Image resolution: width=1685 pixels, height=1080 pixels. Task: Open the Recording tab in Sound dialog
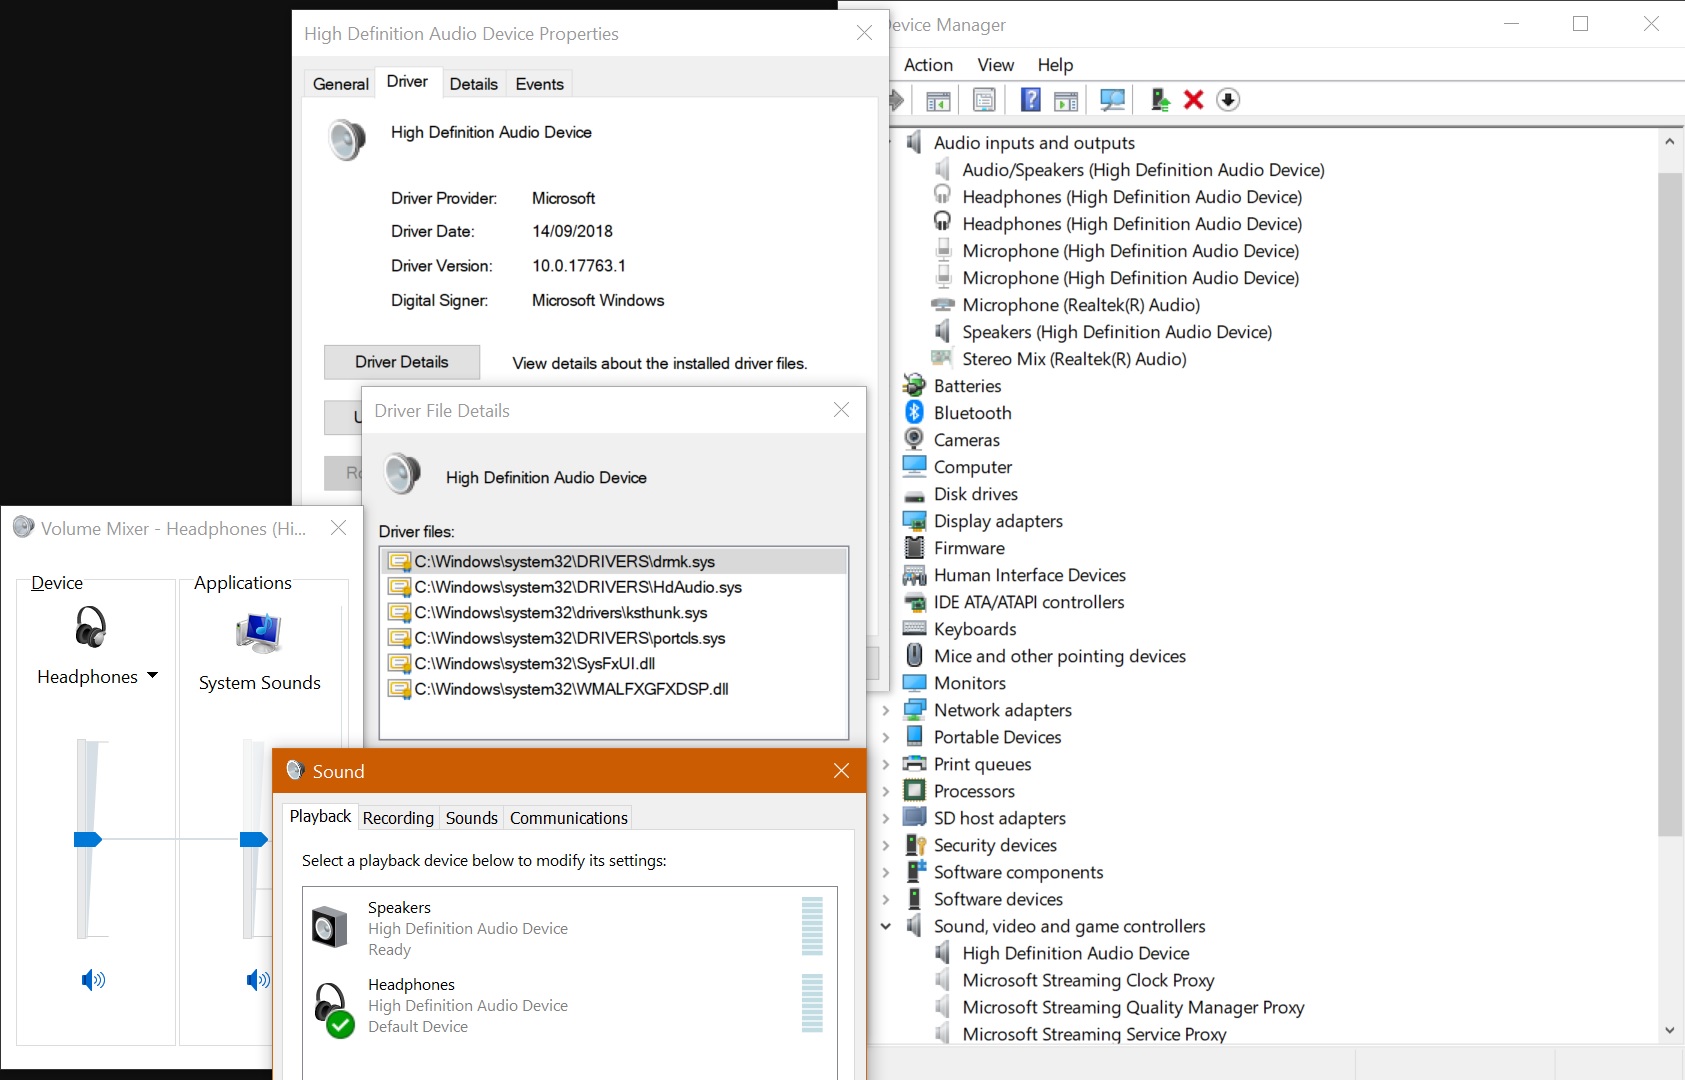click(398, 818)
